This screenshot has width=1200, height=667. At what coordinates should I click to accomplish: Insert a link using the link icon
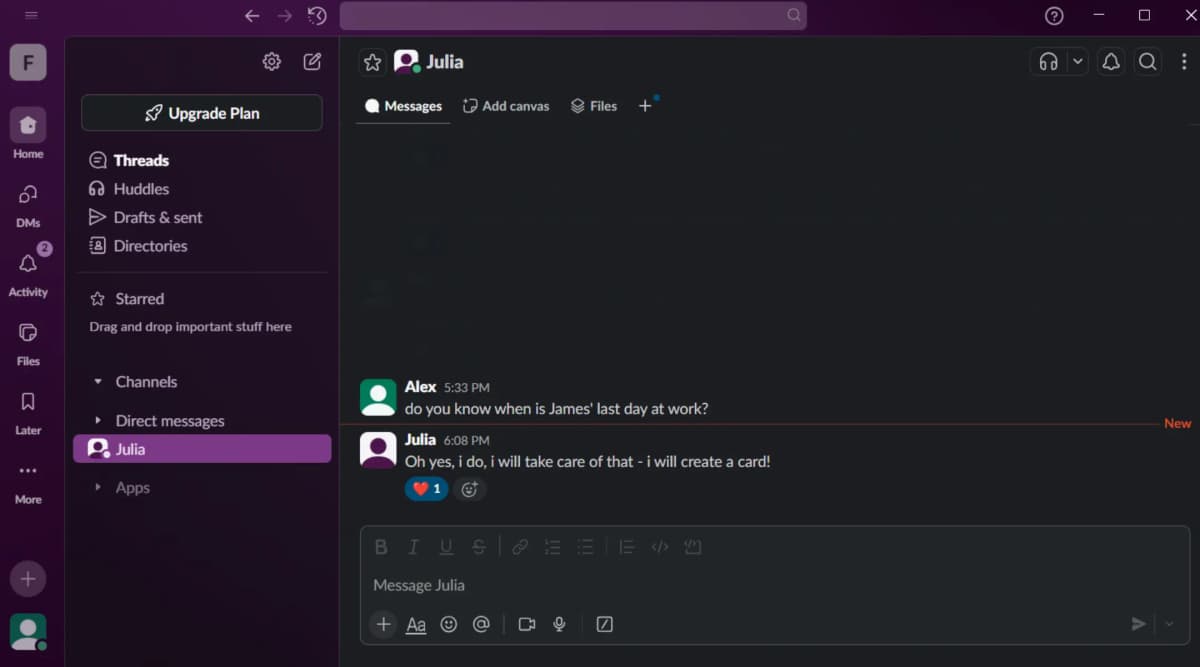click(x=520, y=547)
